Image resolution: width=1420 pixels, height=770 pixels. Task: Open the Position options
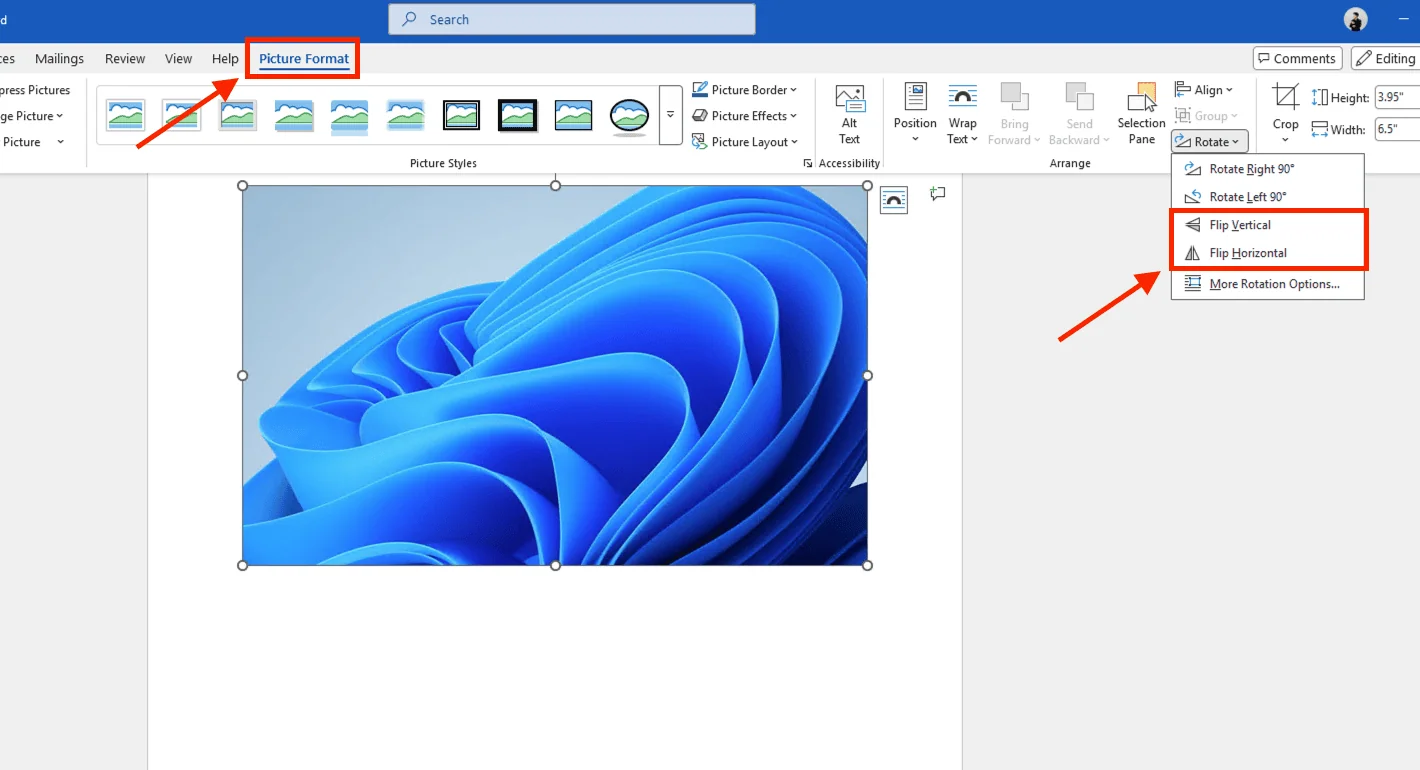coord(914,113)
